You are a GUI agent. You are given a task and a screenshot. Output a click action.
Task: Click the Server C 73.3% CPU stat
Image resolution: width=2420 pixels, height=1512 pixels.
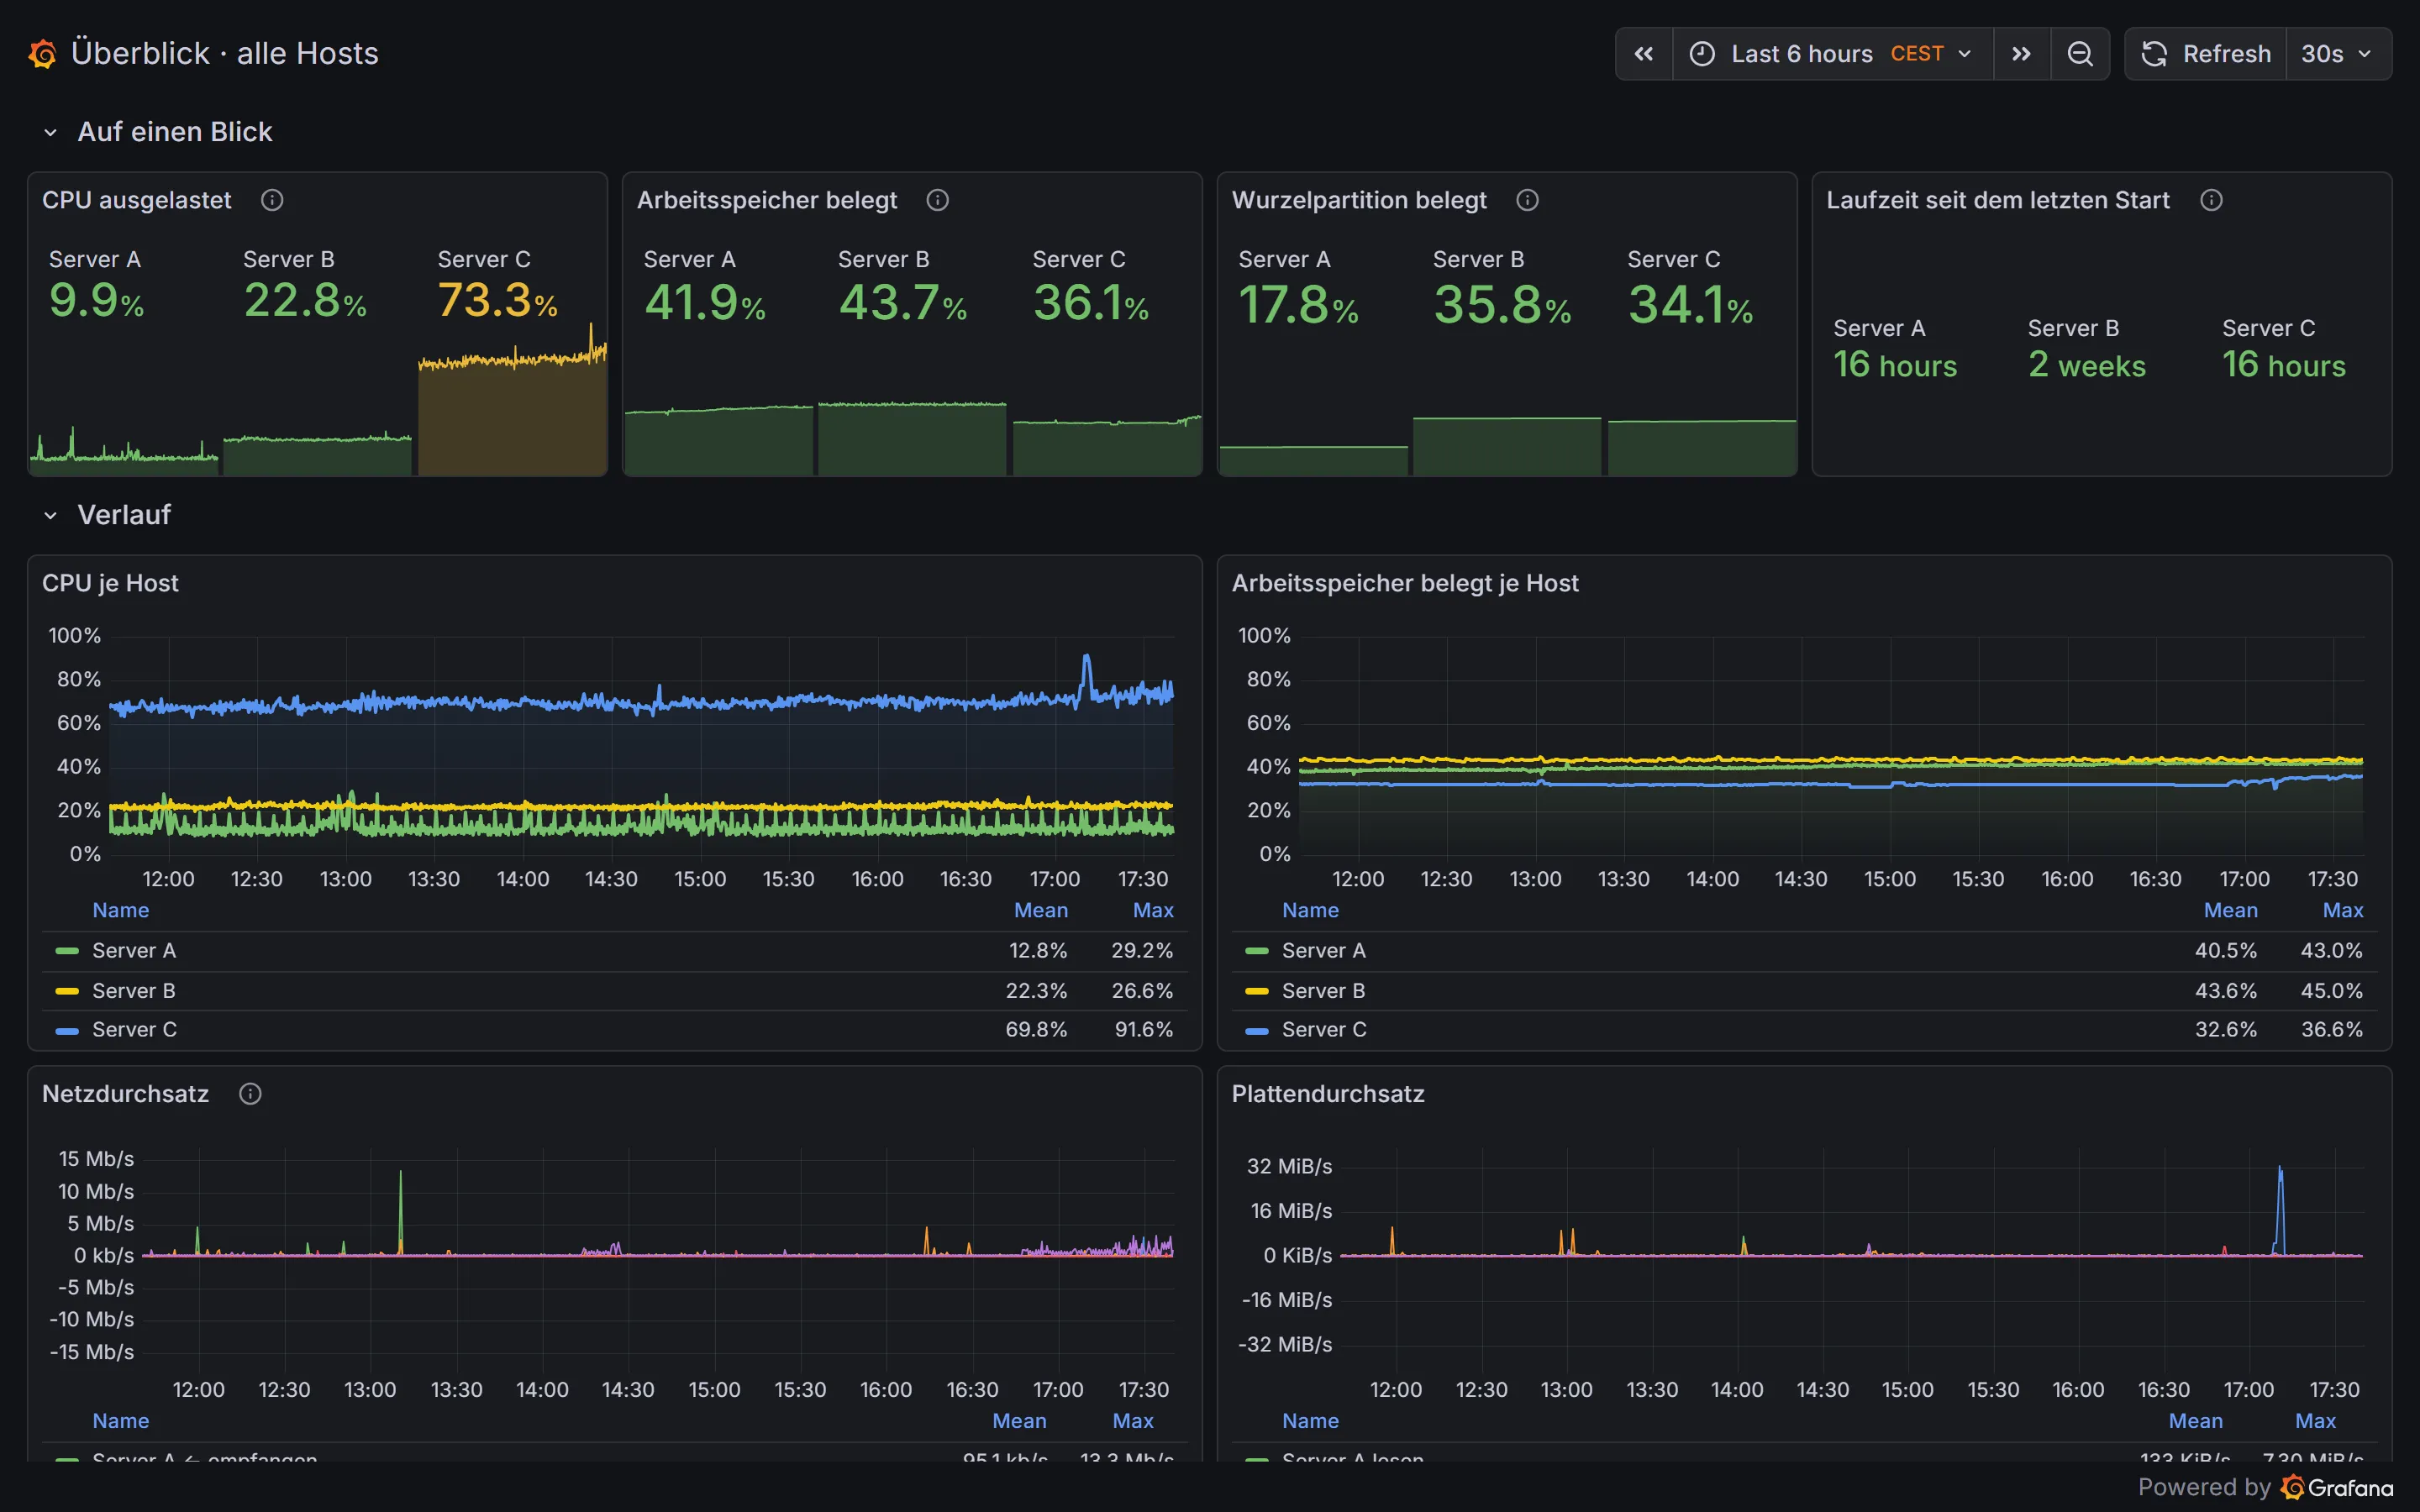pyautogui.click(x=498, y=300)
